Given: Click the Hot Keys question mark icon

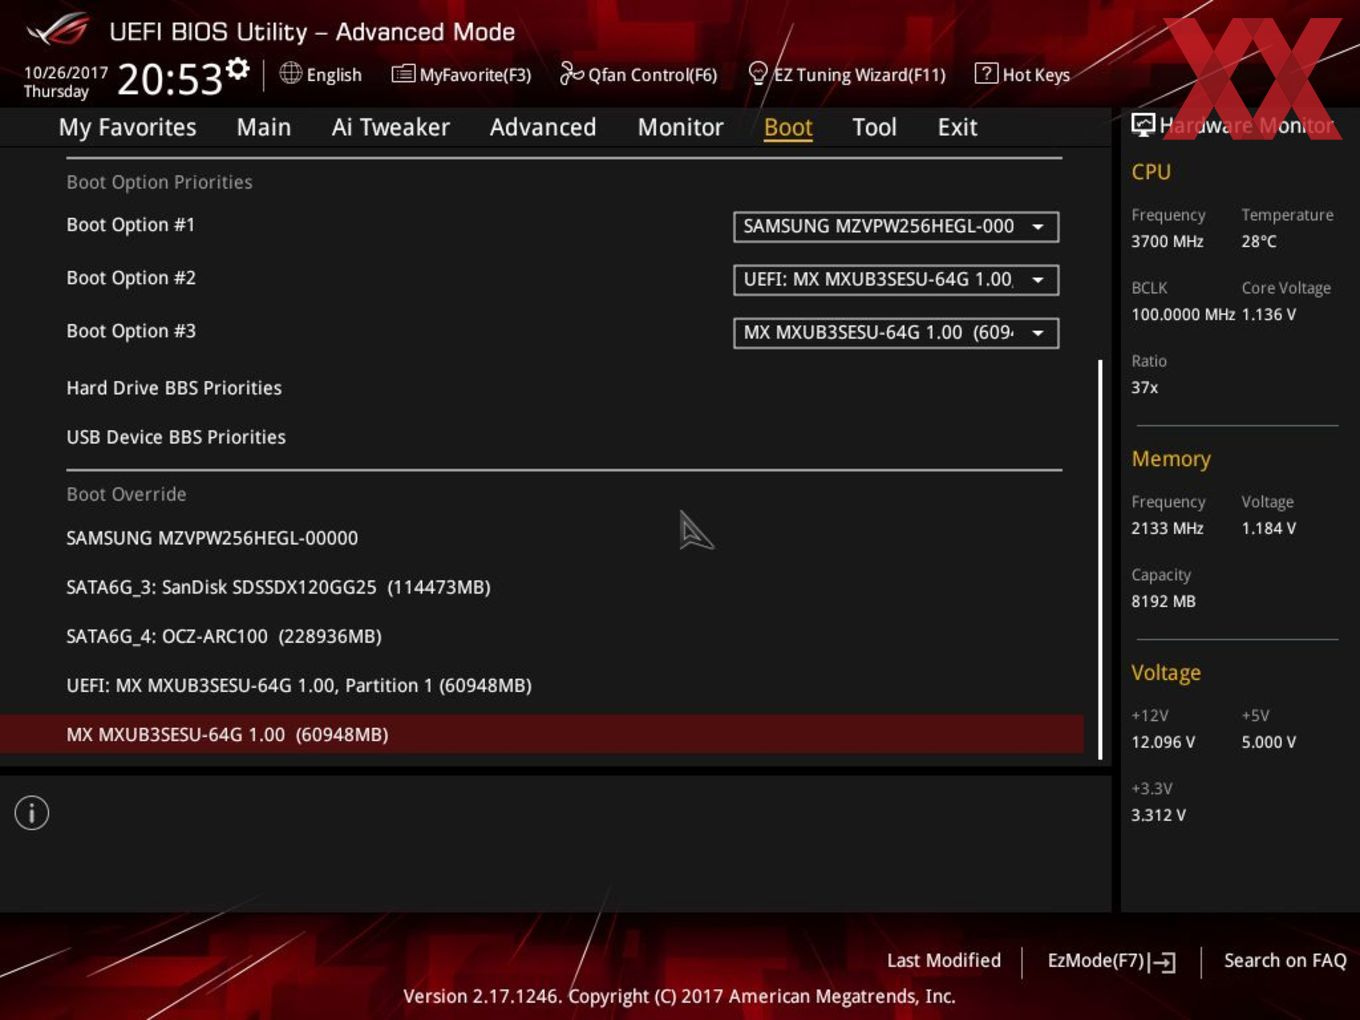Looking at the screenshot, I should [x=986, y=73].
